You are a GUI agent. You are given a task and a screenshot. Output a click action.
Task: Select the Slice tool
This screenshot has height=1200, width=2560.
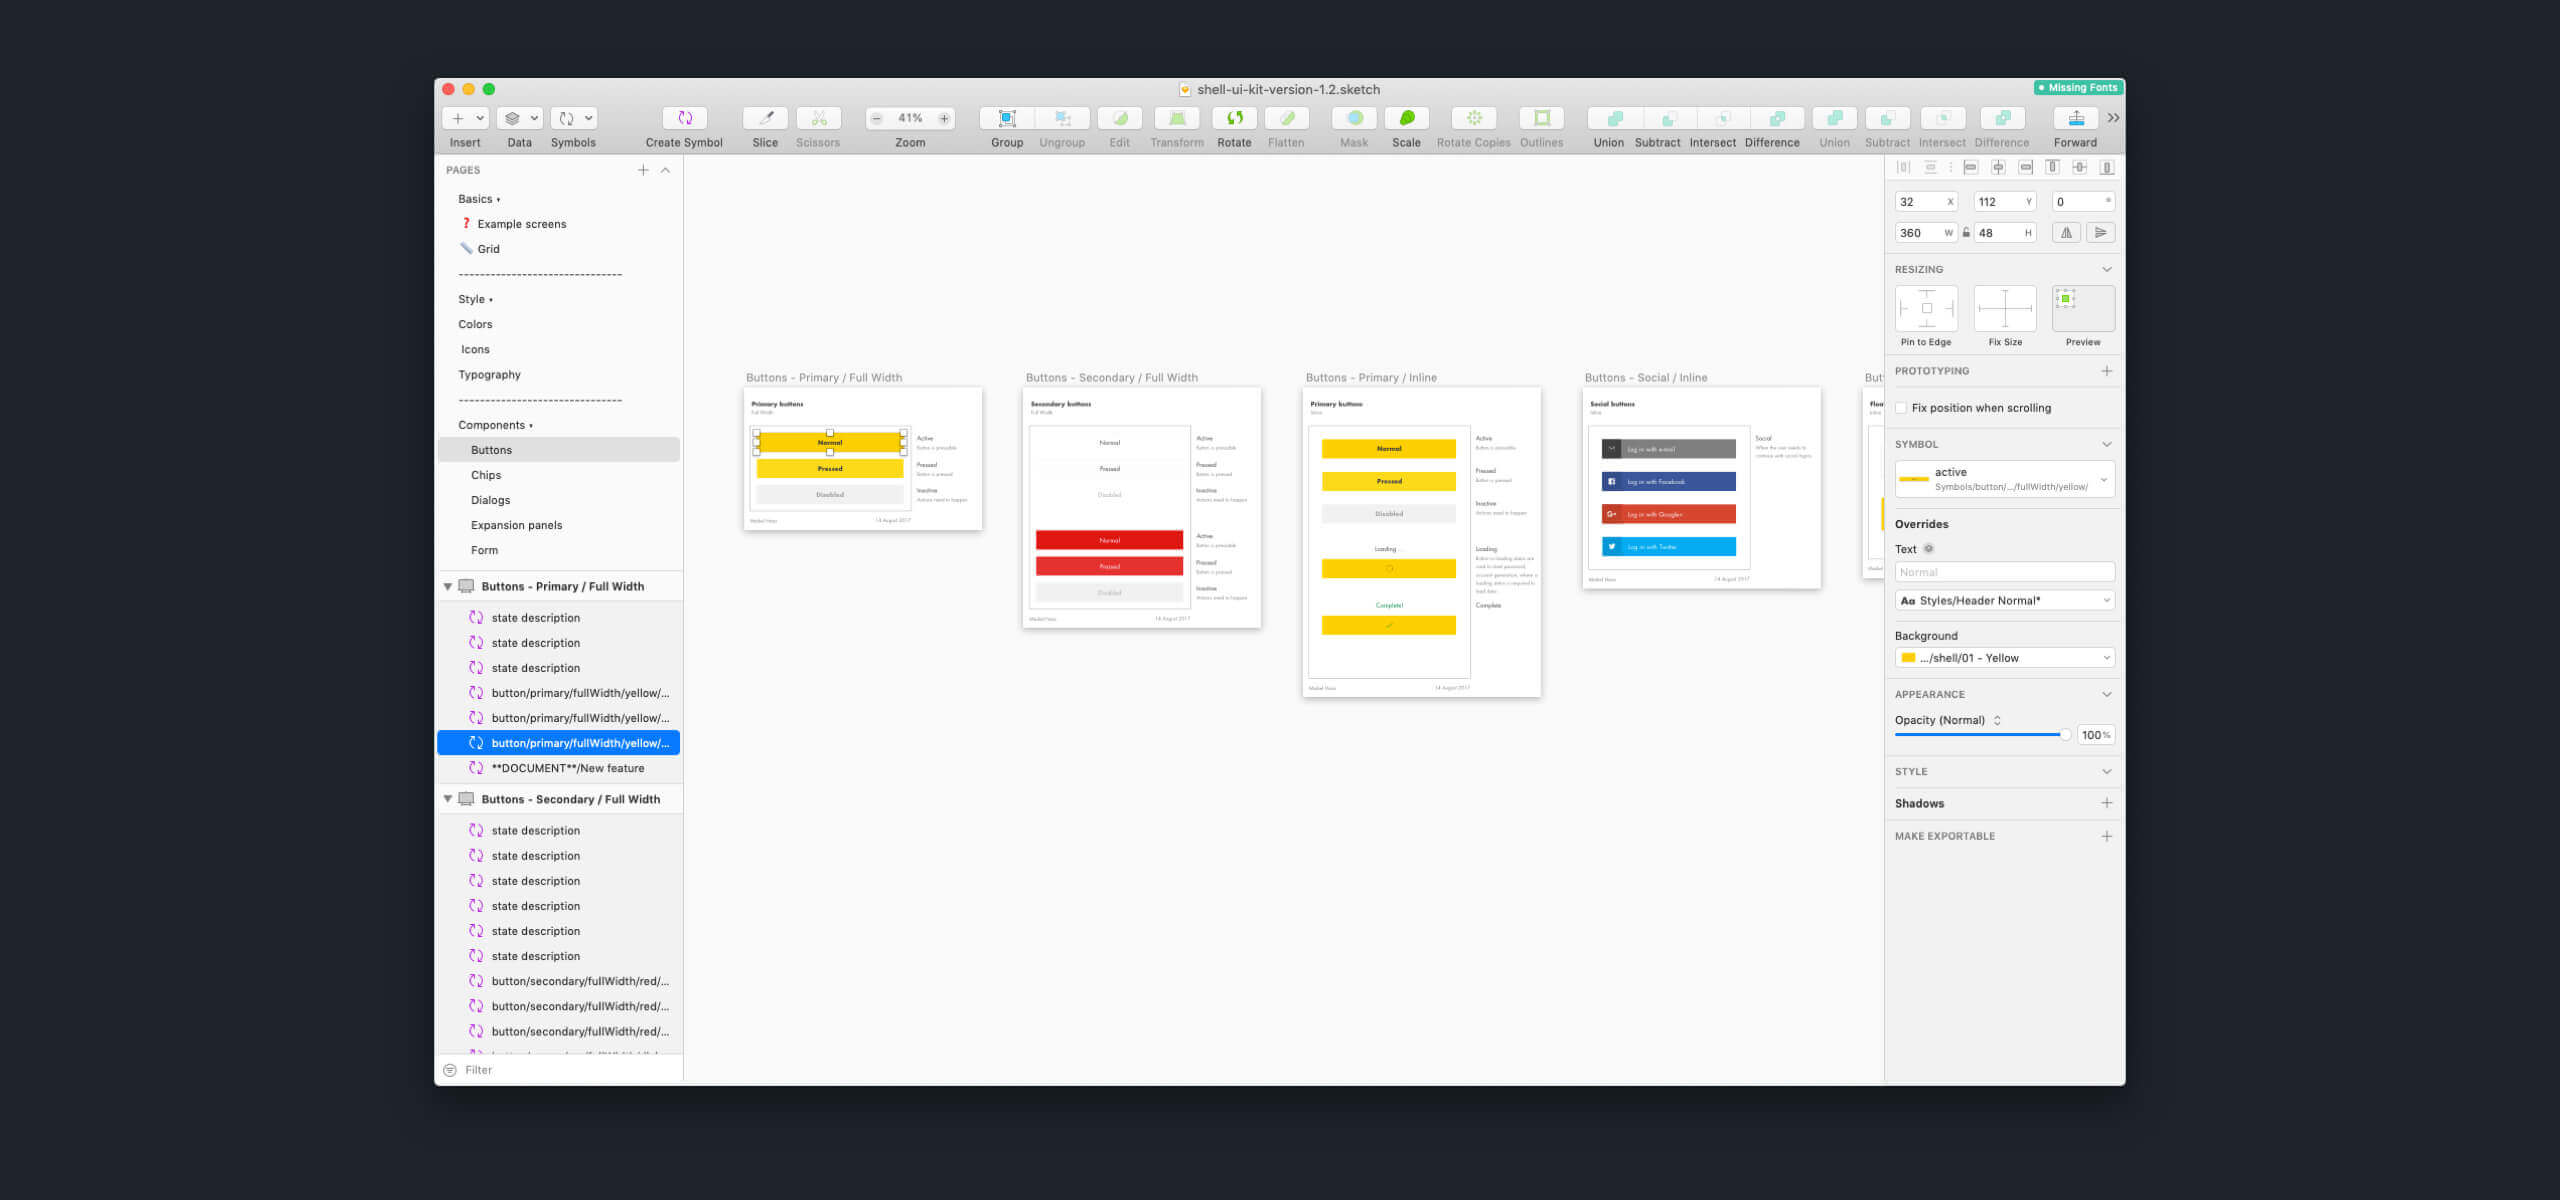click(x=764, y=118)
